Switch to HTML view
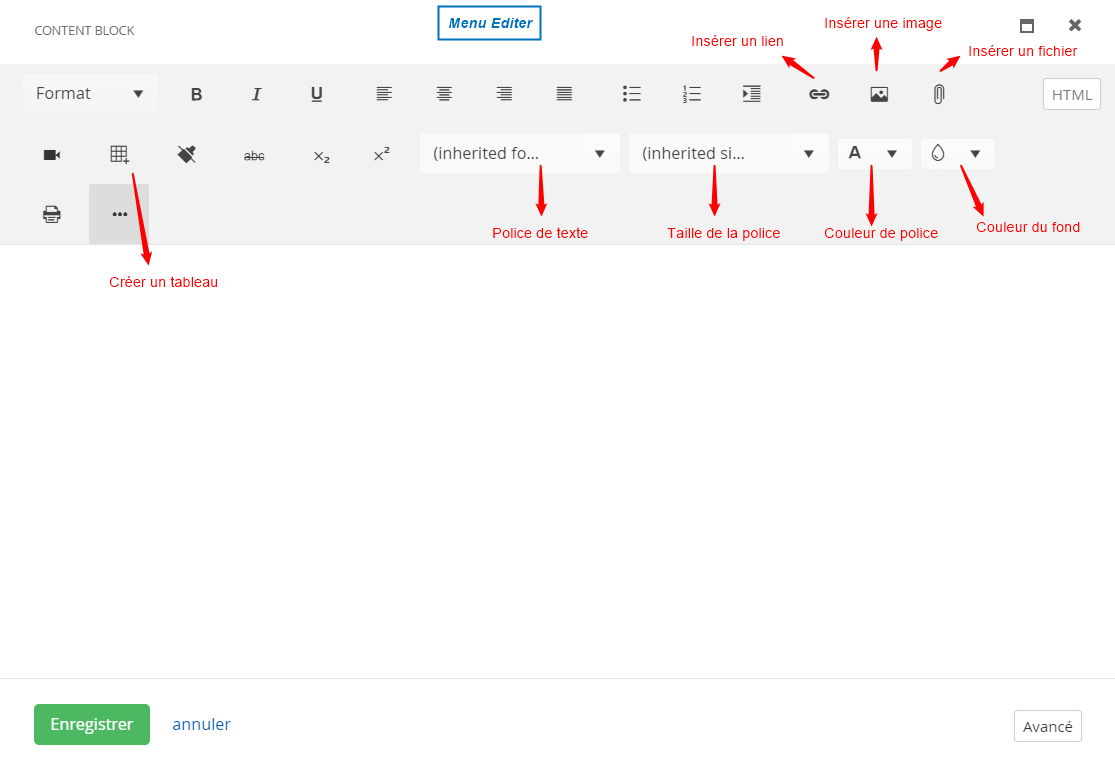 click(1071, 95)
